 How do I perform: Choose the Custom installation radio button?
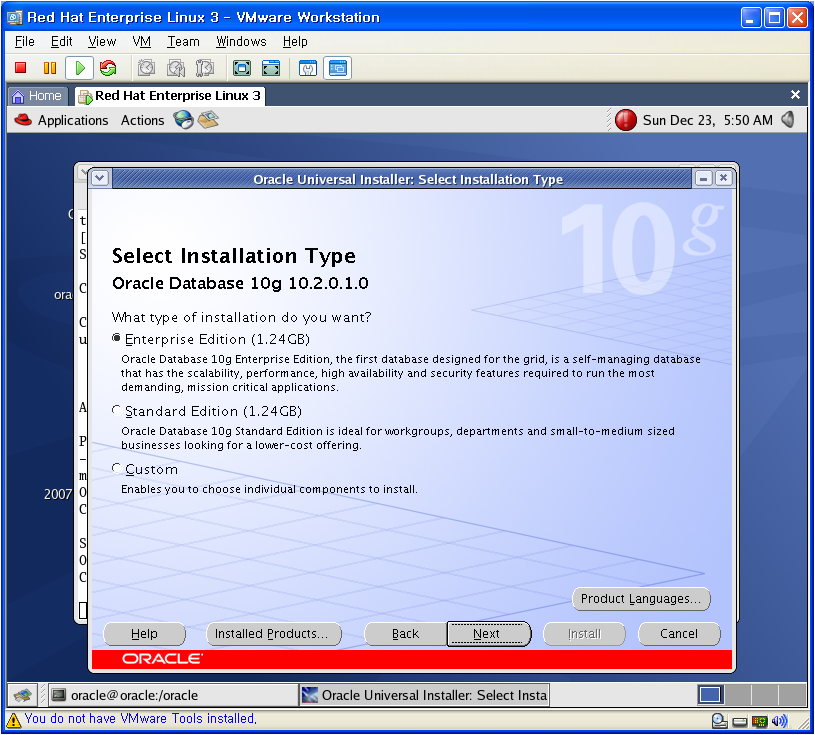[x=117, y=468]
